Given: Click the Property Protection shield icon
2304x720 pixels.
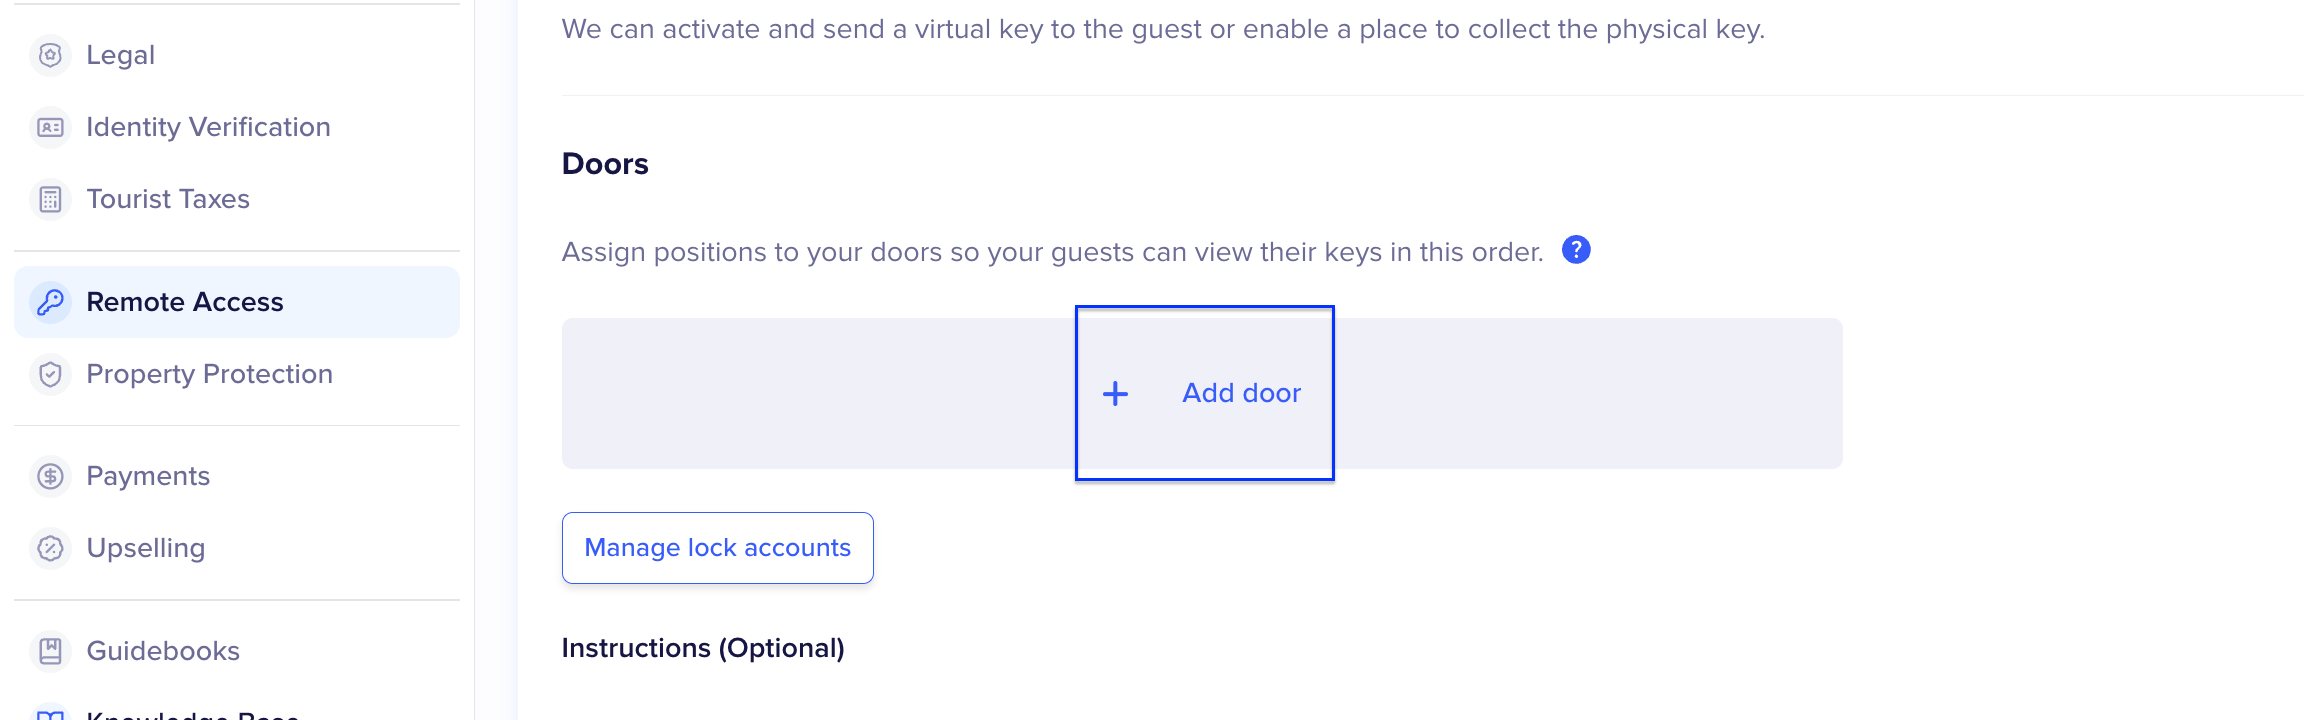Looking at the screenshot, I should pyautogui.click(x=50, y=374).
